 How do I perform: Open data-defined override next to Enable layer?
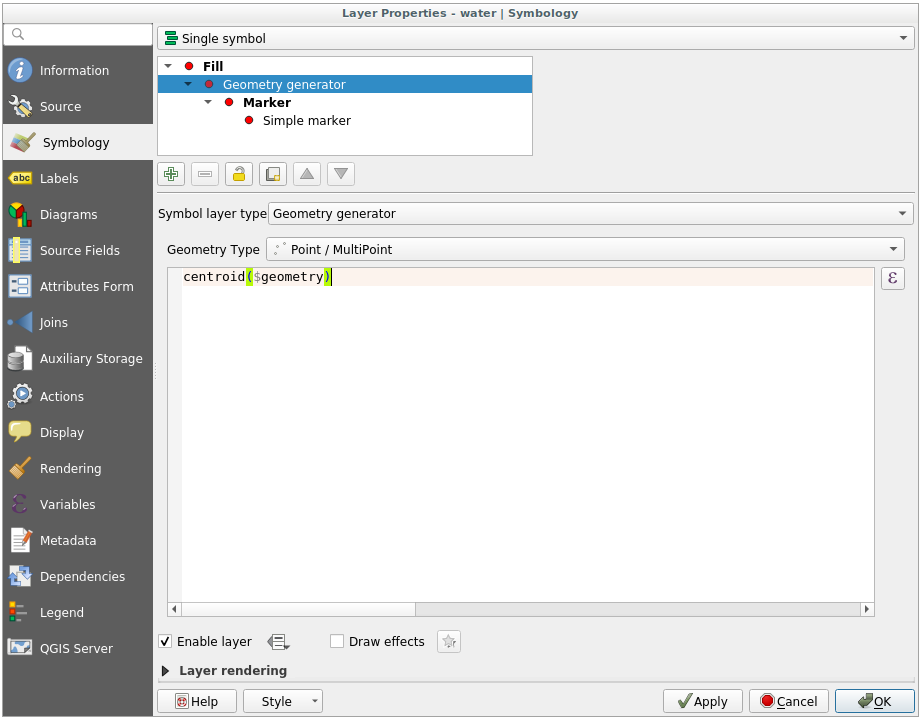coord(277,642)
